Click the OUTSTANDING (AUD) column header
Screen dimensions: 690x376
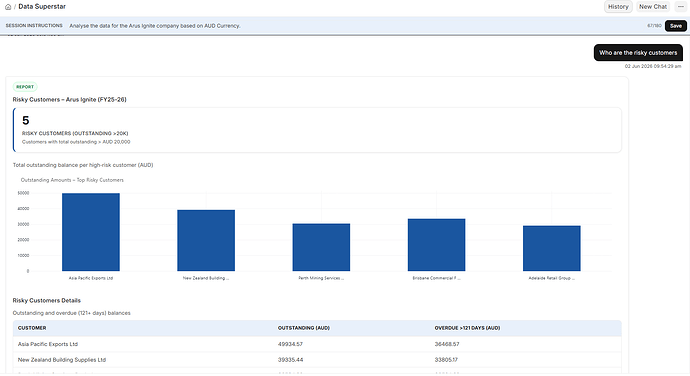pyautogui.click(x=304, y=328)
